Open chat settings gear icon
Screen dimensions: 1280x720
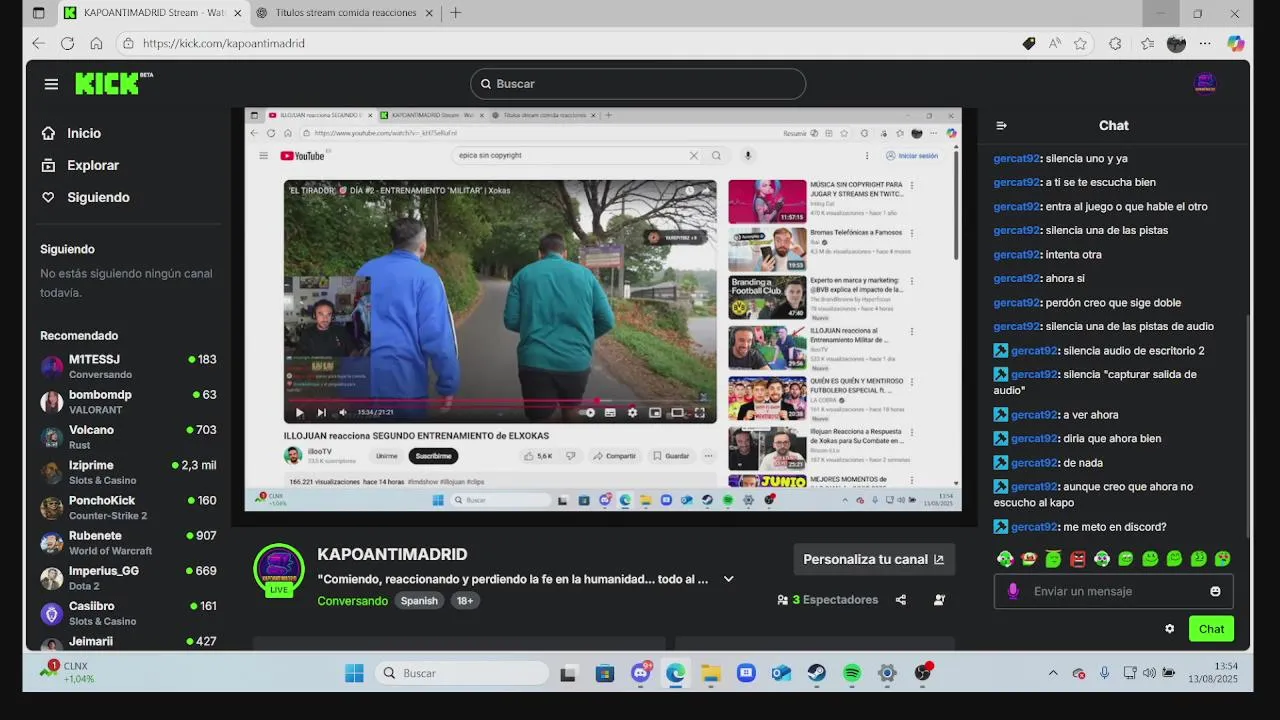1169,629
